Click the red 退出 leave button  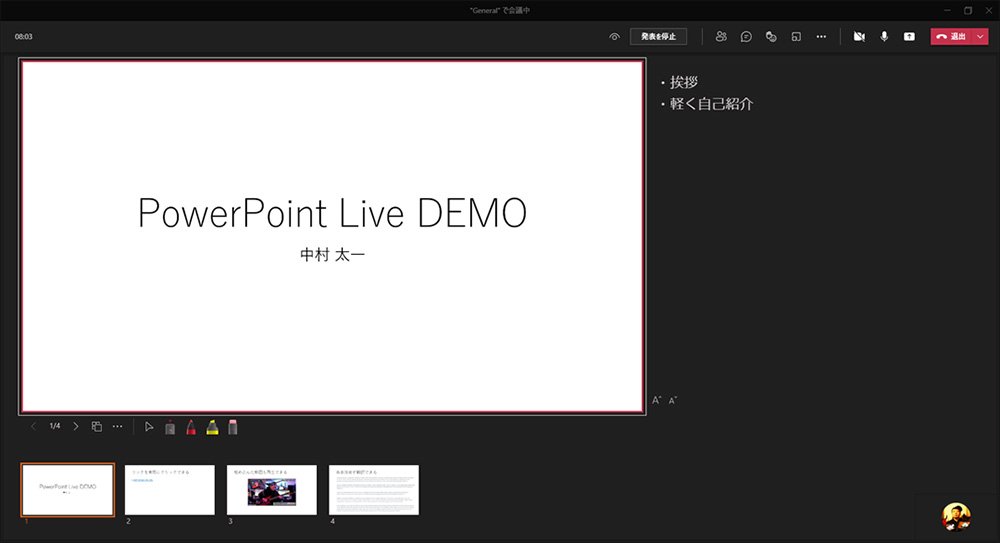pyautogui.click(x=952, y=36)
